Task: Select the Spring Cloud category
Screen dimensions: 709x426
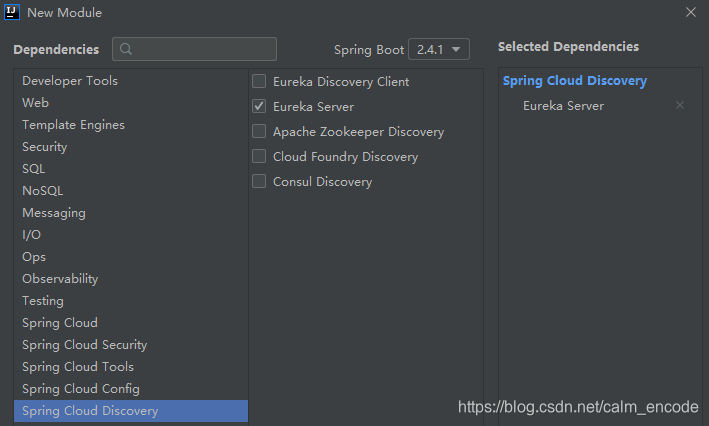Action: (131, 323)
